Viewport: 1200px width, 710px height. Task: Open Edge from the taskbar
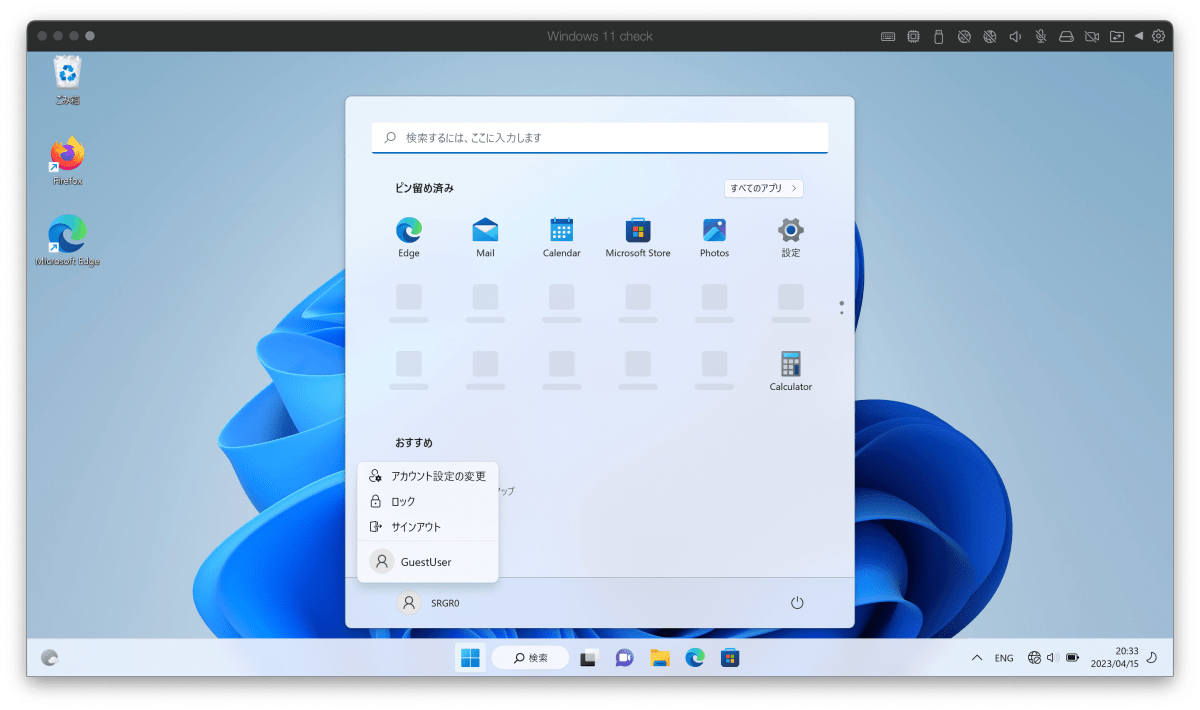click(x=695, y=658)
